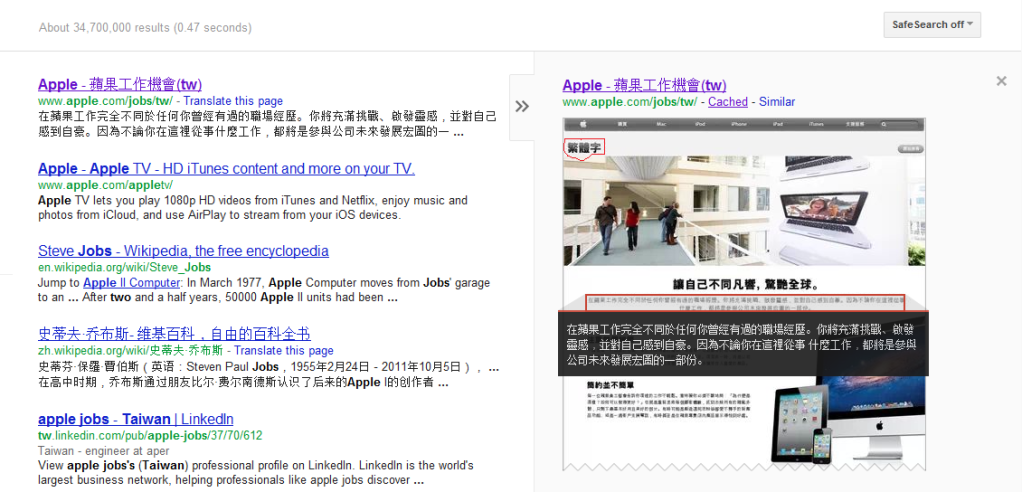This screenshot has height=492, width=1022.
Task: Click the dark highlighted snippet text box
Action: coord(743,343)
